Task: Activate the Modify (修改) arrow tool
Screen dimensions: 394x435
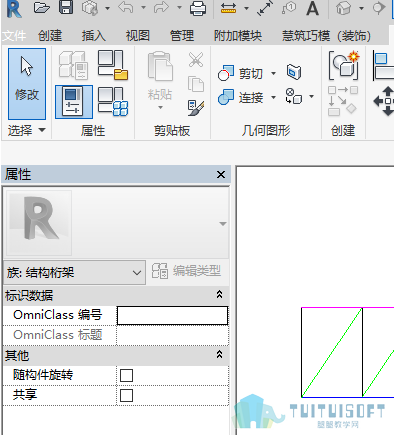Action: click(27, 84)
